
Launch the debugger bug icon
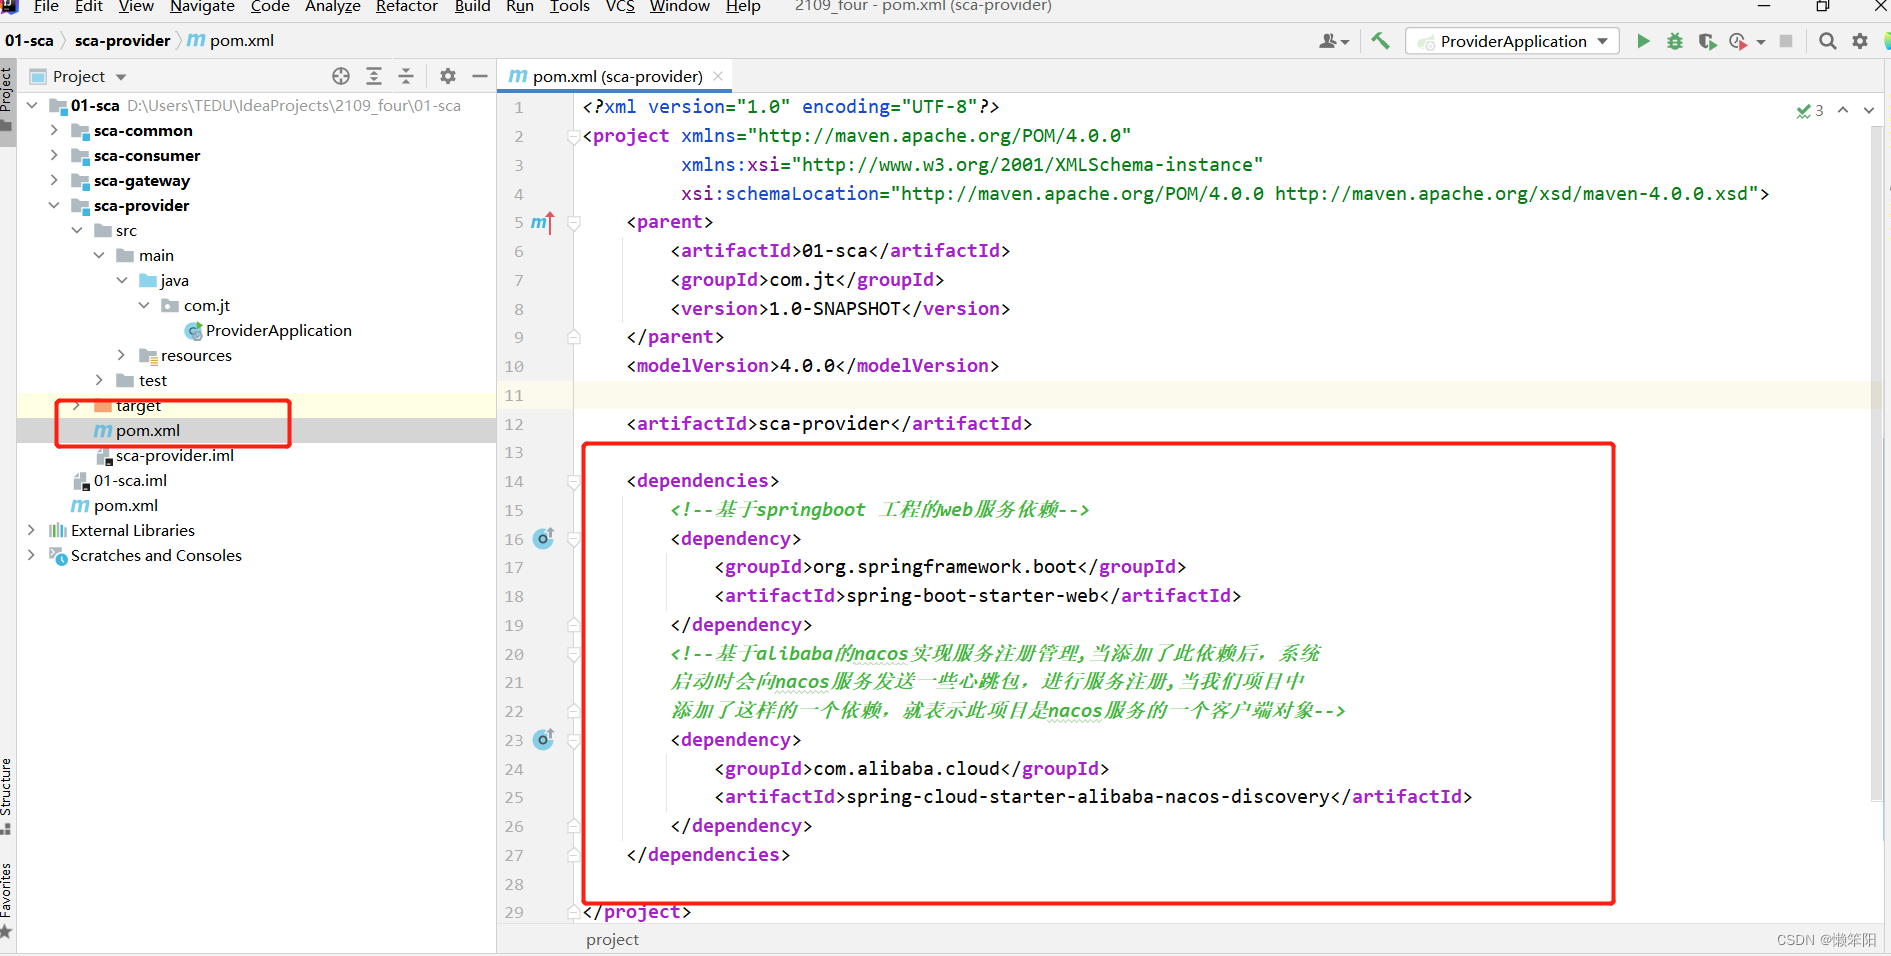pos(1675,41)
